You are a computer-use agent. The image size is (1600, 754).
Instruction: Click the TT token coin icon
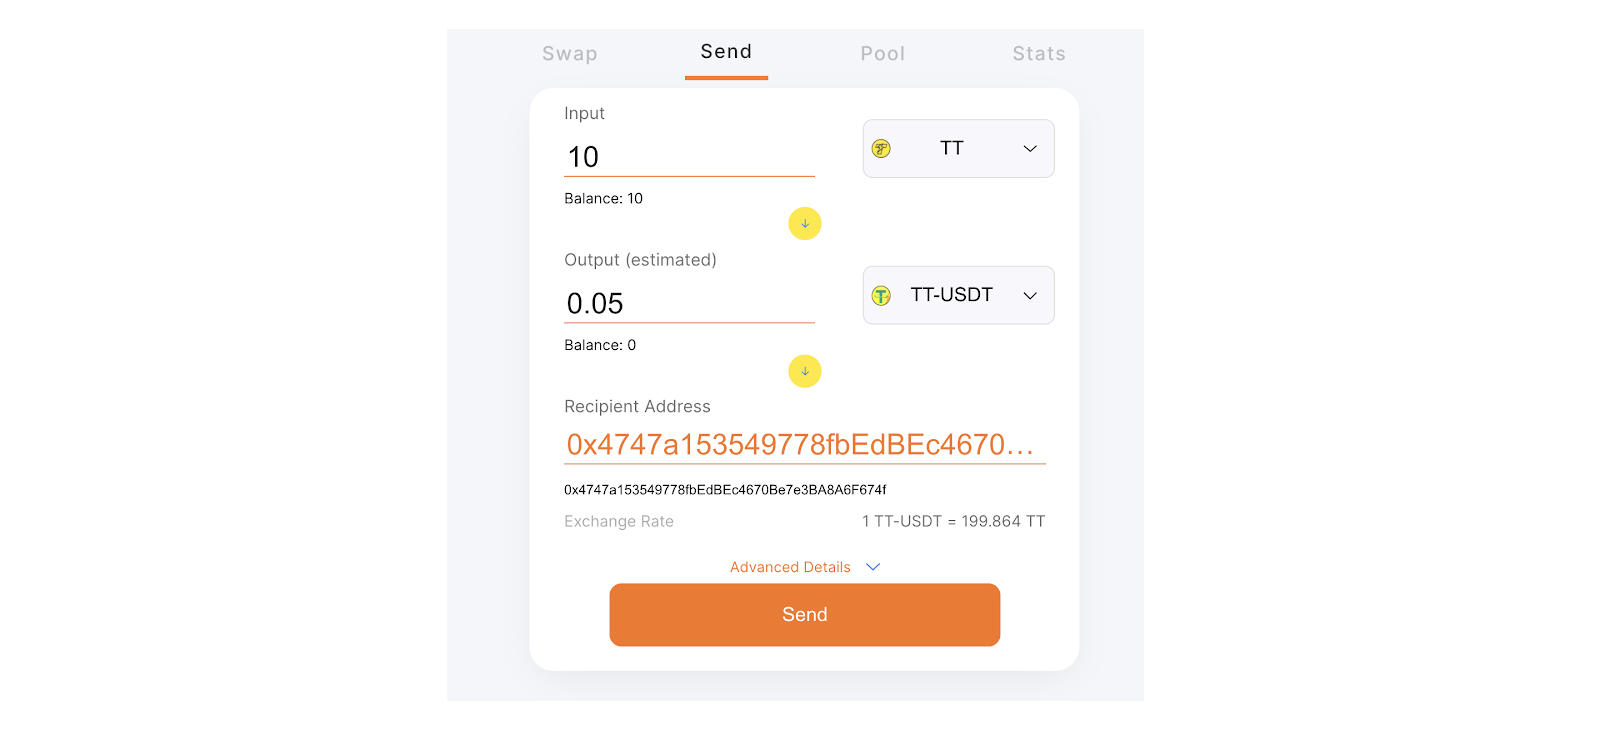[881, 149]
